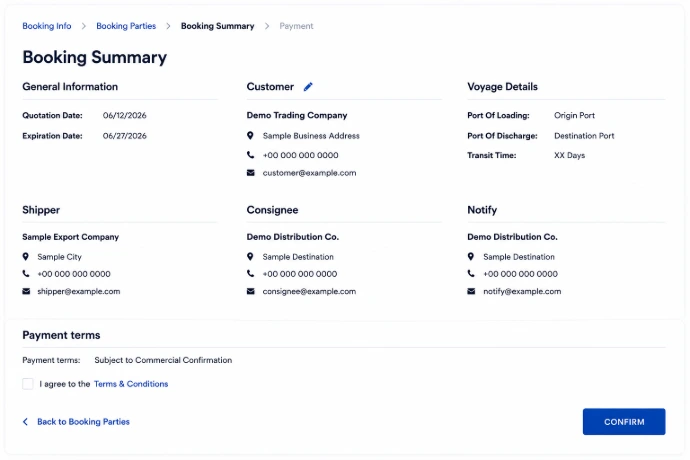Click the consignee@example.com email
The height and width of the screenshot is (460, 690).
click(x=309, y=291)
